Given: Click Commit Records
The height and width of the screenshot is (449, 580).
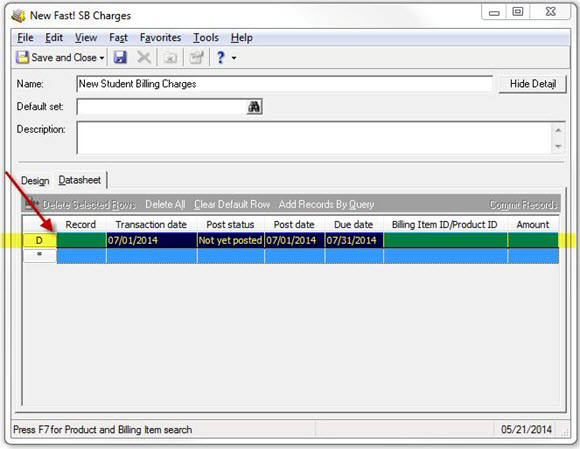Looking at the screenshot, I should 523,205.
